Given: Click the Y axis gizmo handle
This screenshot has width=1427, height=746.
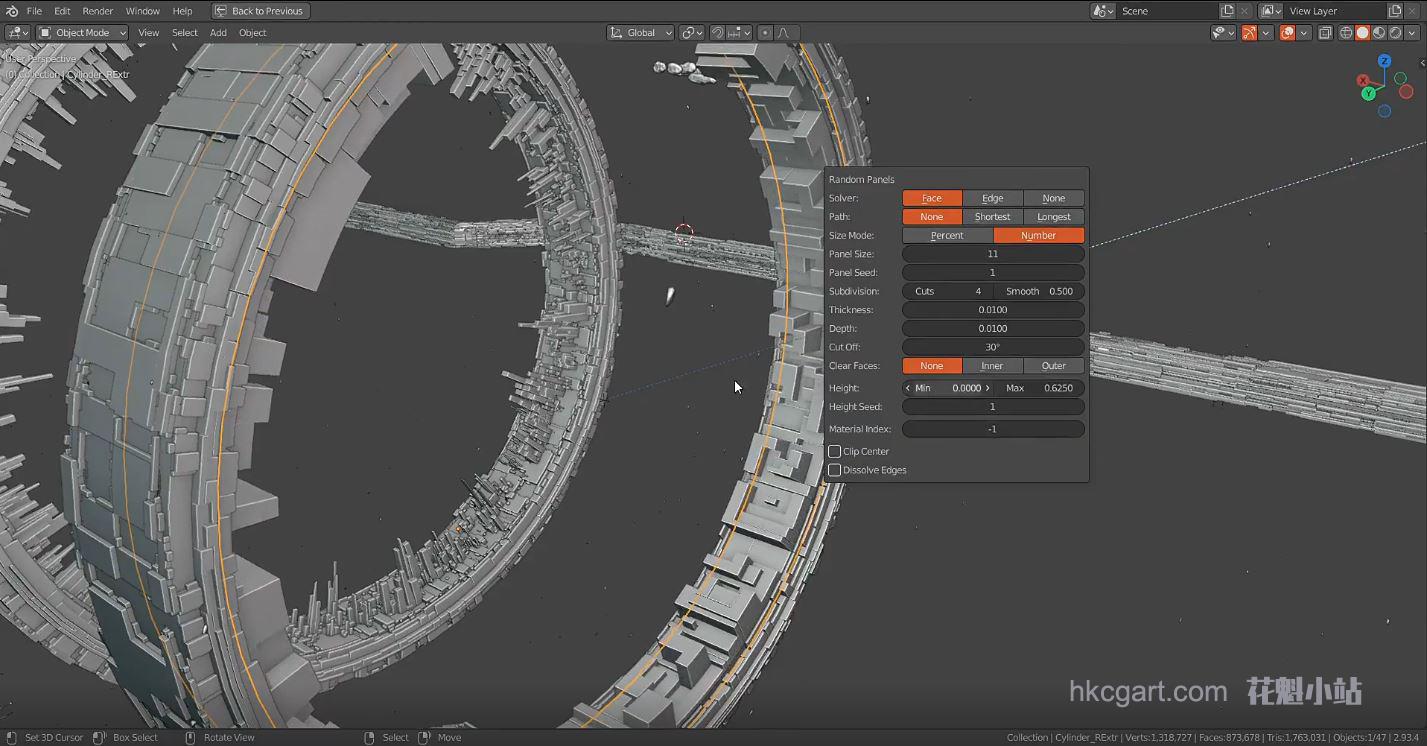Looking at the screenshot, I should pyautogui.click(x=1368, y=93).
